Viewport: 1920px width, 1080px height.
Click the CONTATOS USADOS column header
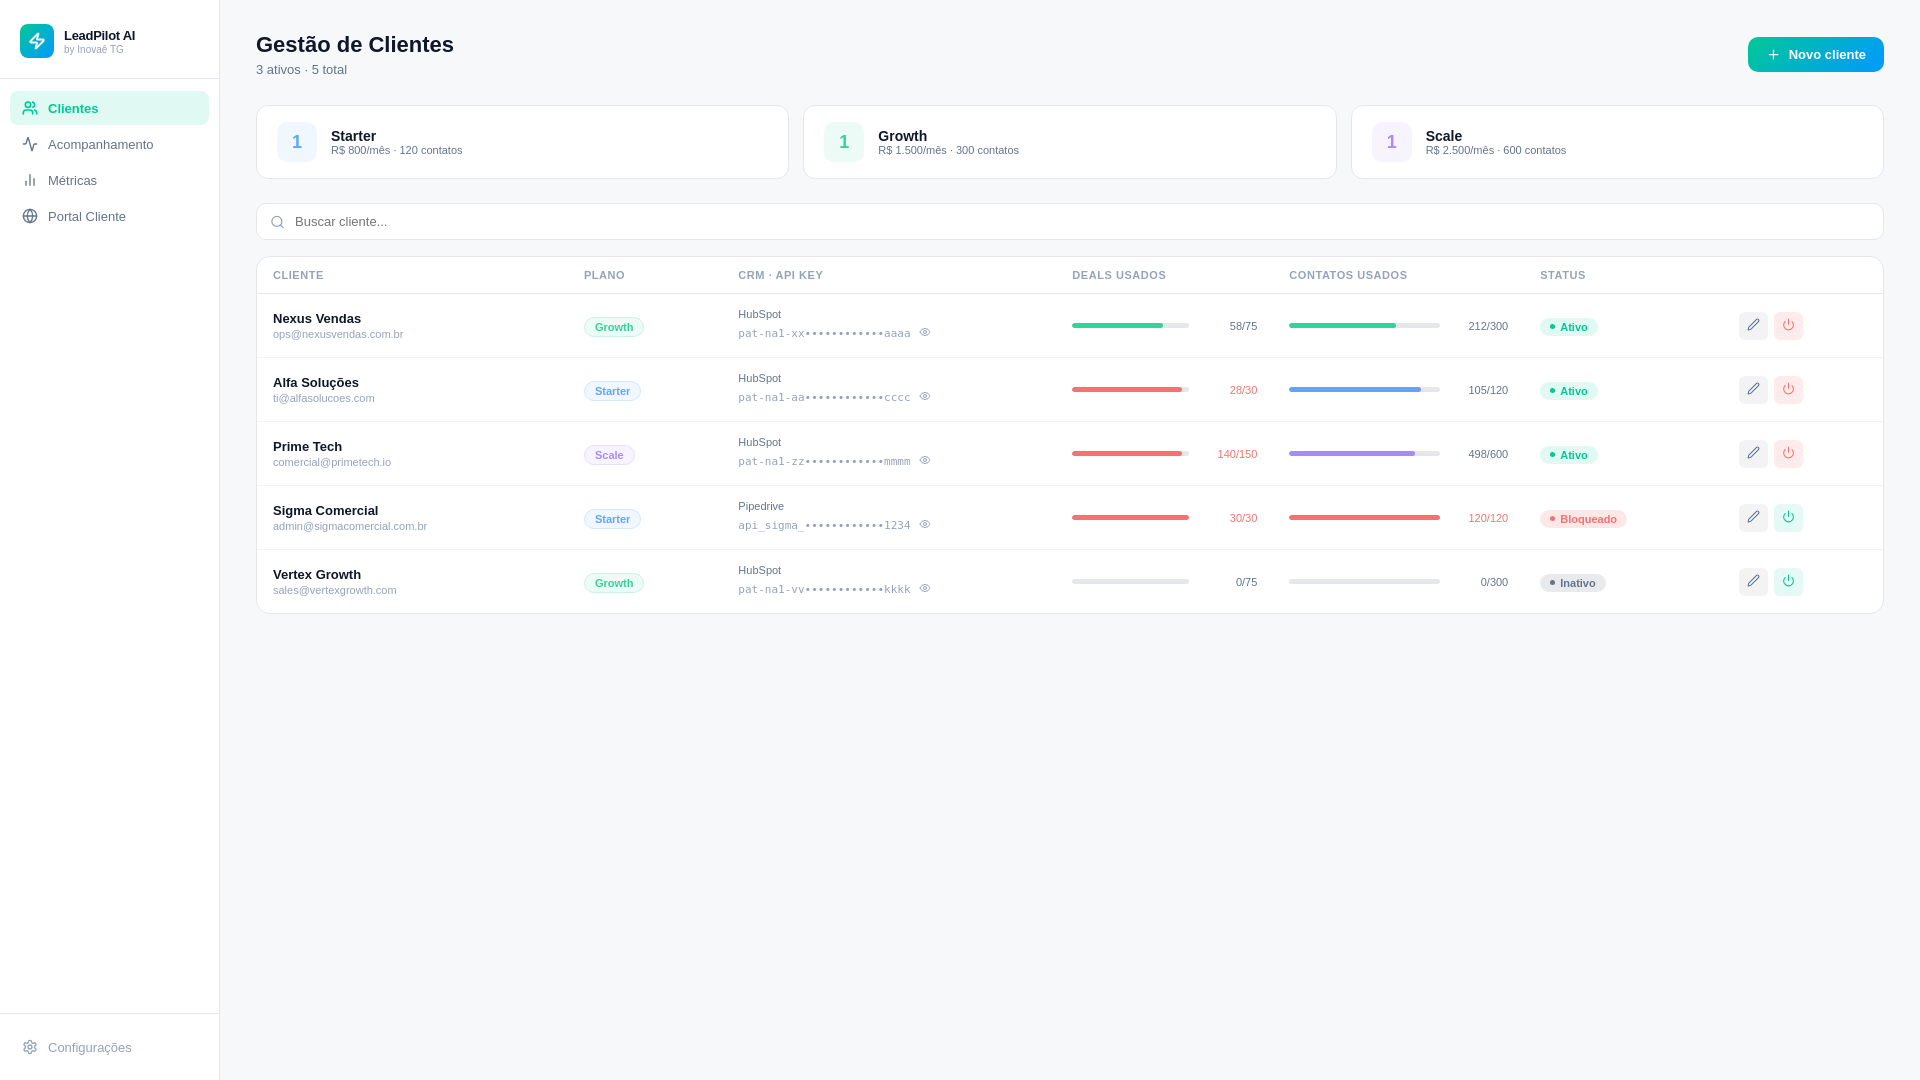click(1348, 275)
